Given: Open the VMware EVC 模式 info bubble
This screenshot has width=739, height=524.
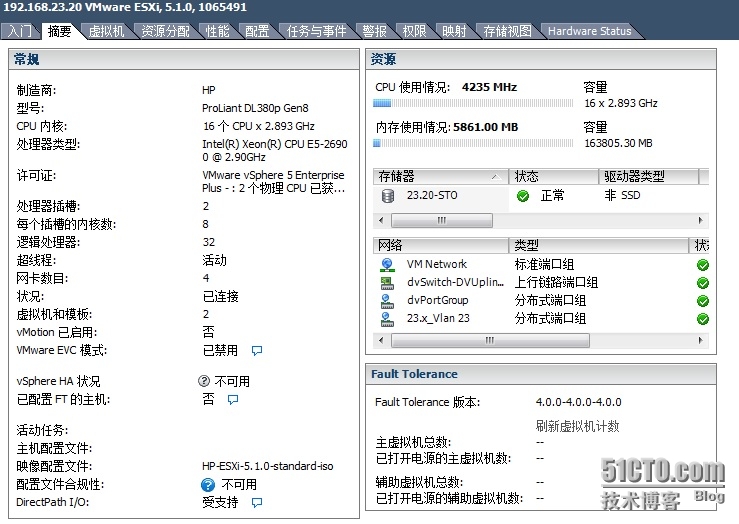Looking at the screenshot, I should (257, 351).
